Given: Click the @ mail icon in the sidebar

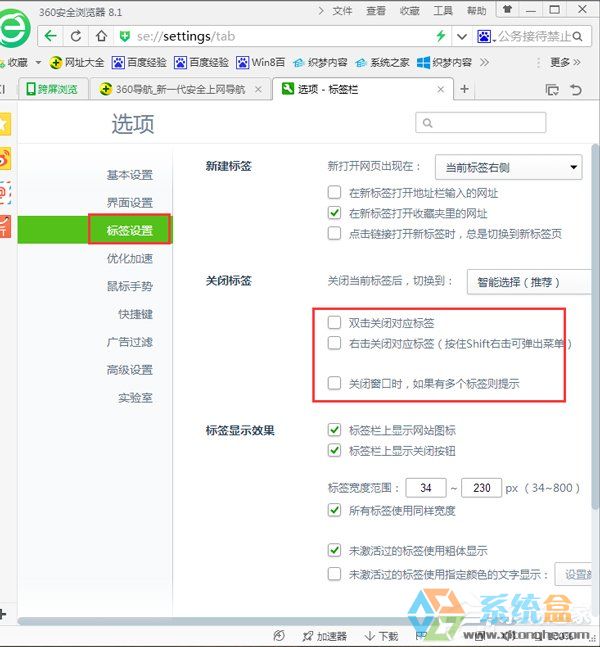Looking at the screenshot, I should pyautogui.click(x=5, y=193).
